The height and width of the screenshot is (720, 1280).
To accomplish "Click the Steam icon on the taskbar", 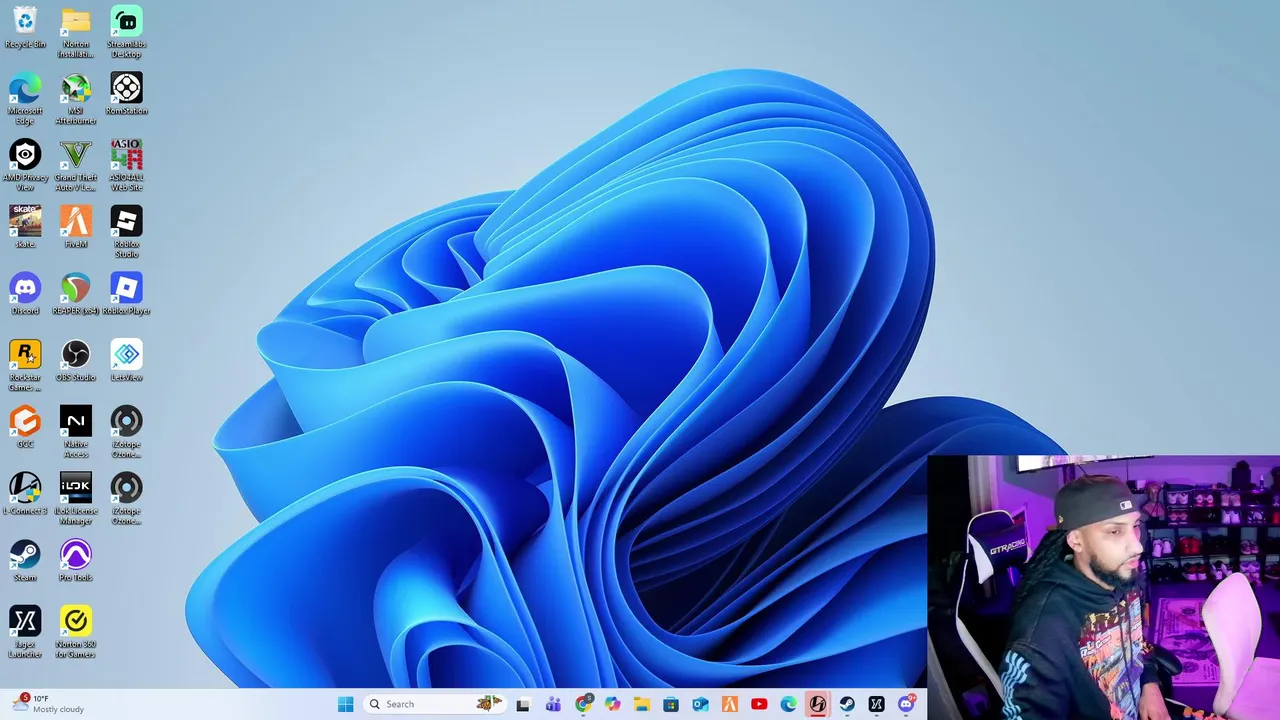I will [x=847, y=704].
